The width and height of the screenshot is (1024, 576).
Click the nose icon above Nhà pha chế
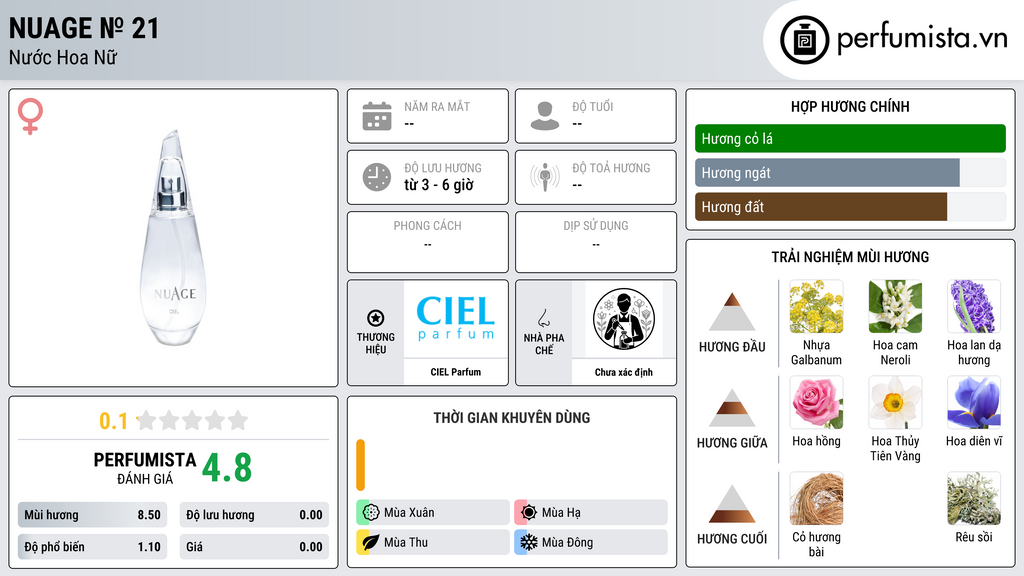(x=543, y=318)
